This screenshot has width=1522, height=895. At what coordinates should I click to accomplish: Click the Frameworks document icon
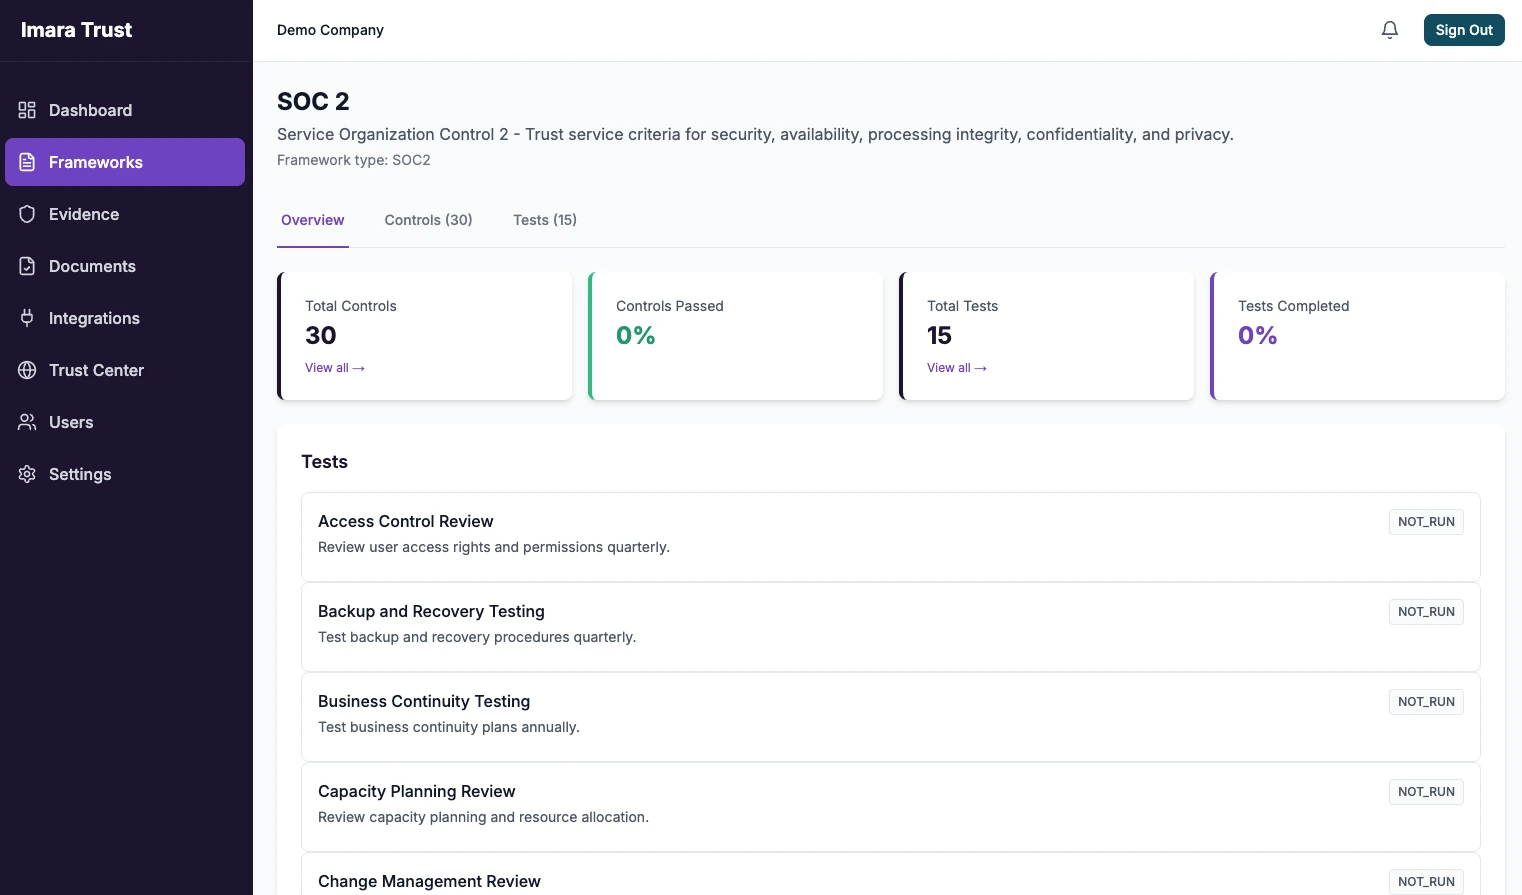point(27,162)
